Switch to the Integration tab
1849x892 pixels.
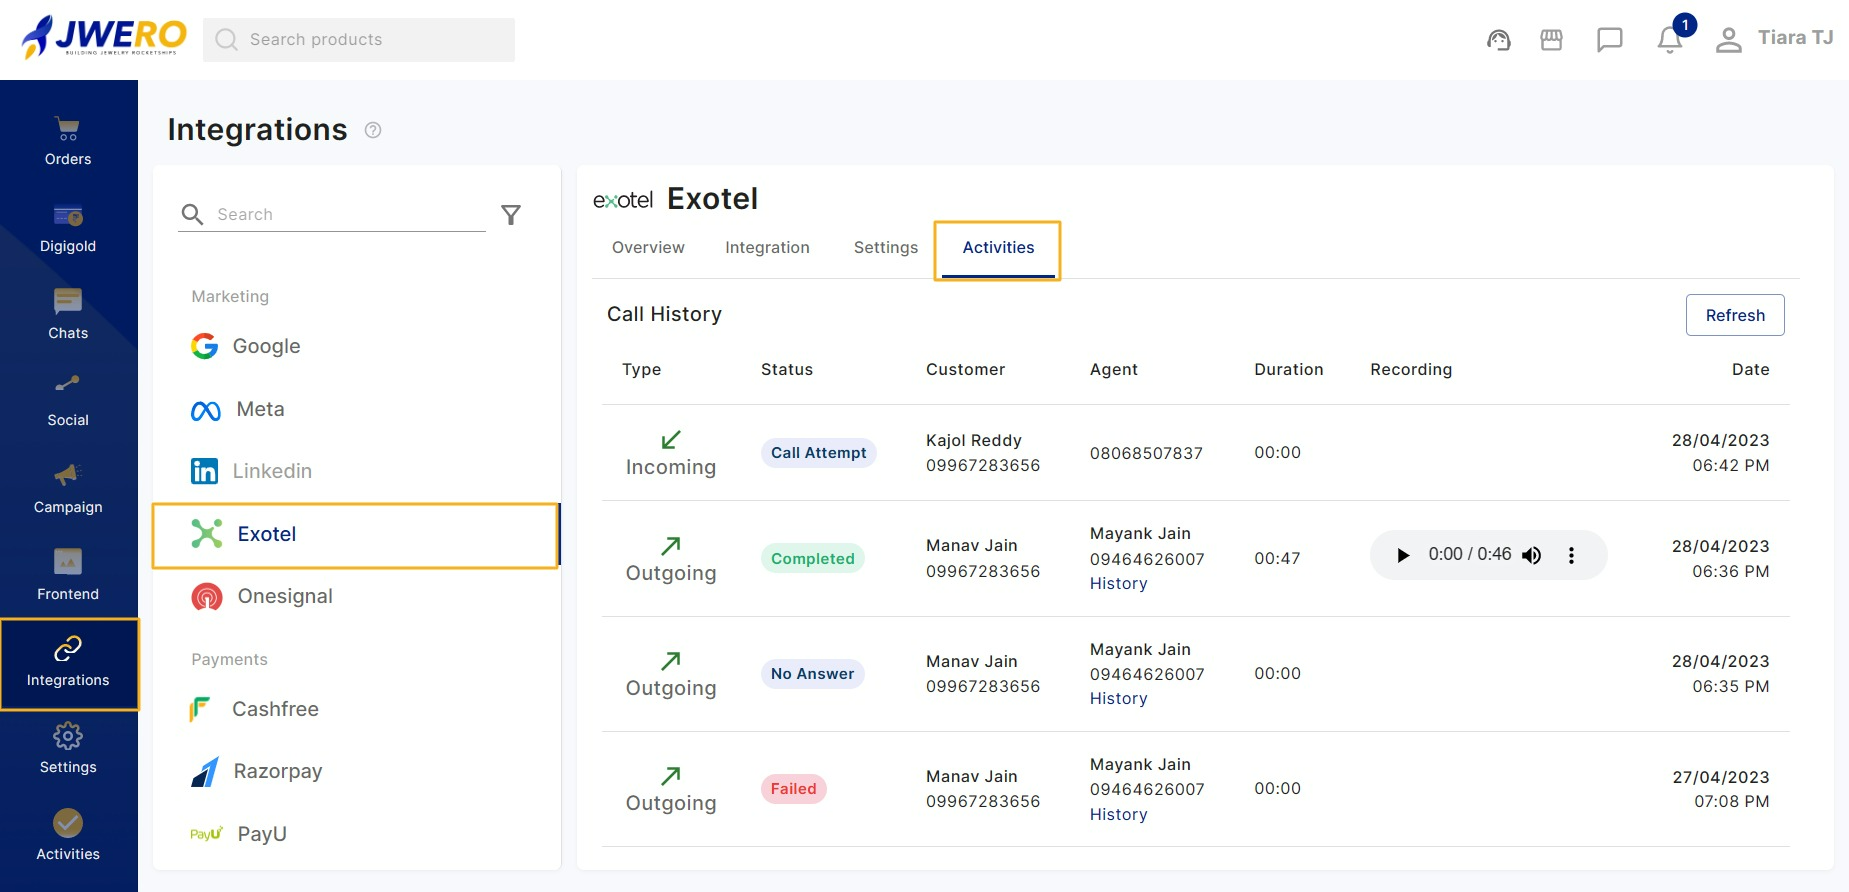(767, 247)
